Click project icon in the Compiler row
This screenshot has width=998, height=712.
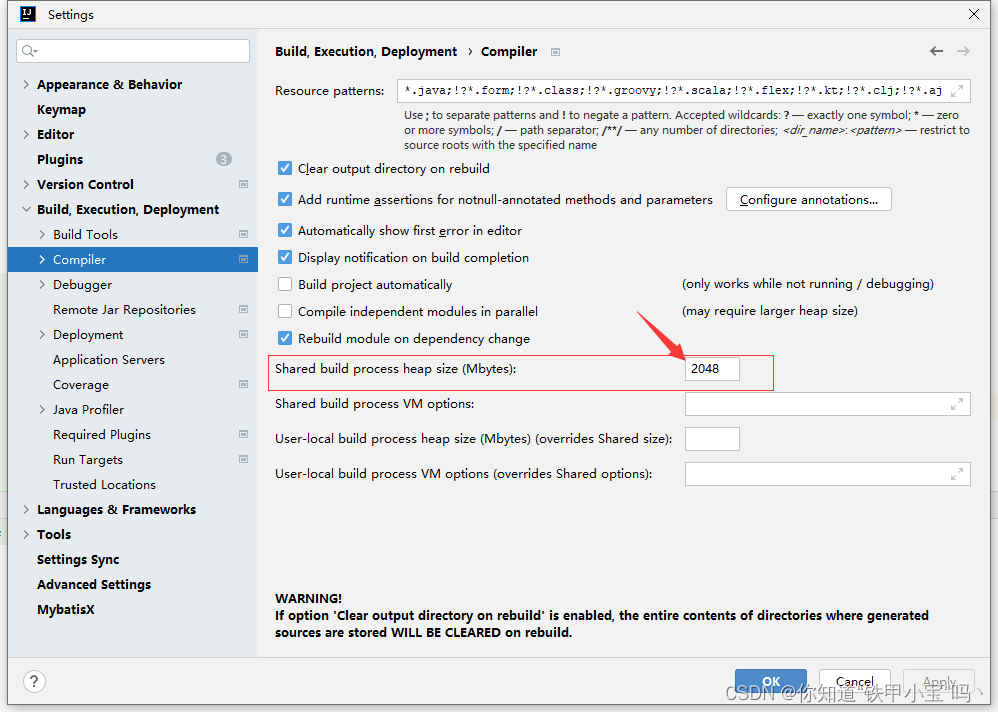point(243,260)
